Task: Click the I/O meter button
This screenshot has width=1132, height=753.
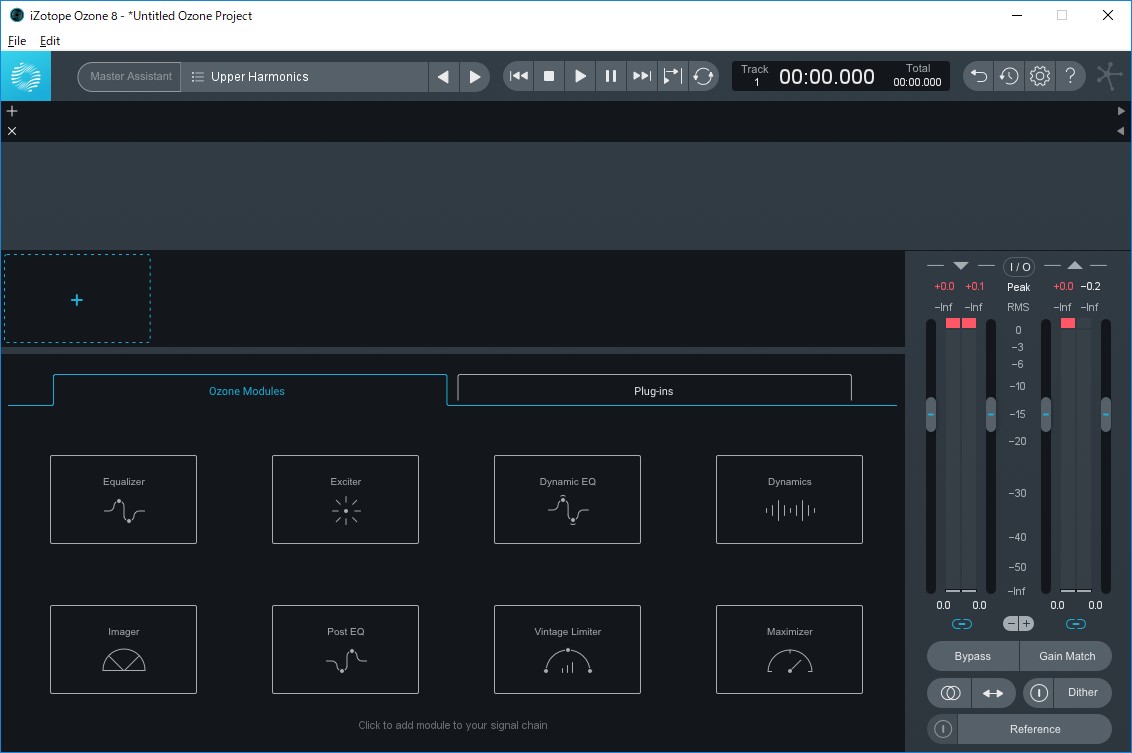Action: [x=1019, y=267]
